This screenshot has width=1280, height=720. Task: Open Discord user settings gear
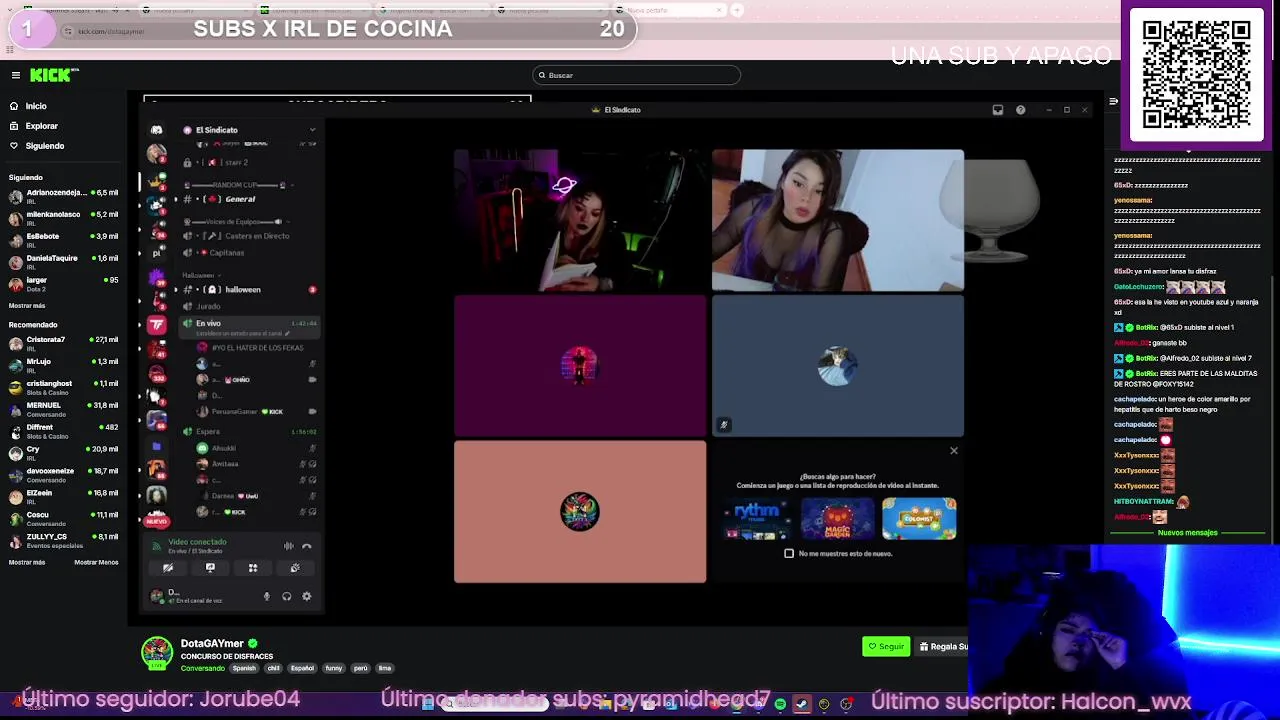[307, 597]
